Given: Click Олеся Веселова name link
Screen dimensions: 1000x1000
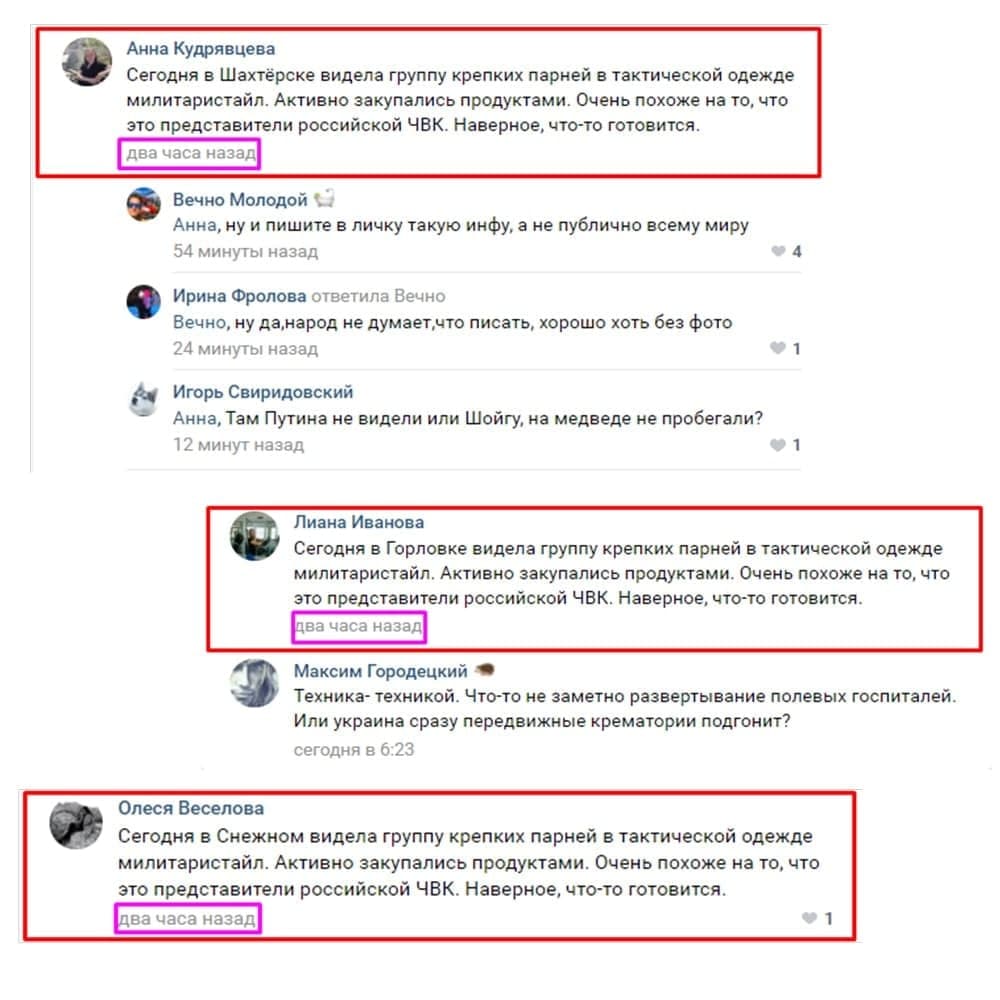Looking at the screenshot, I should [191, 809].
